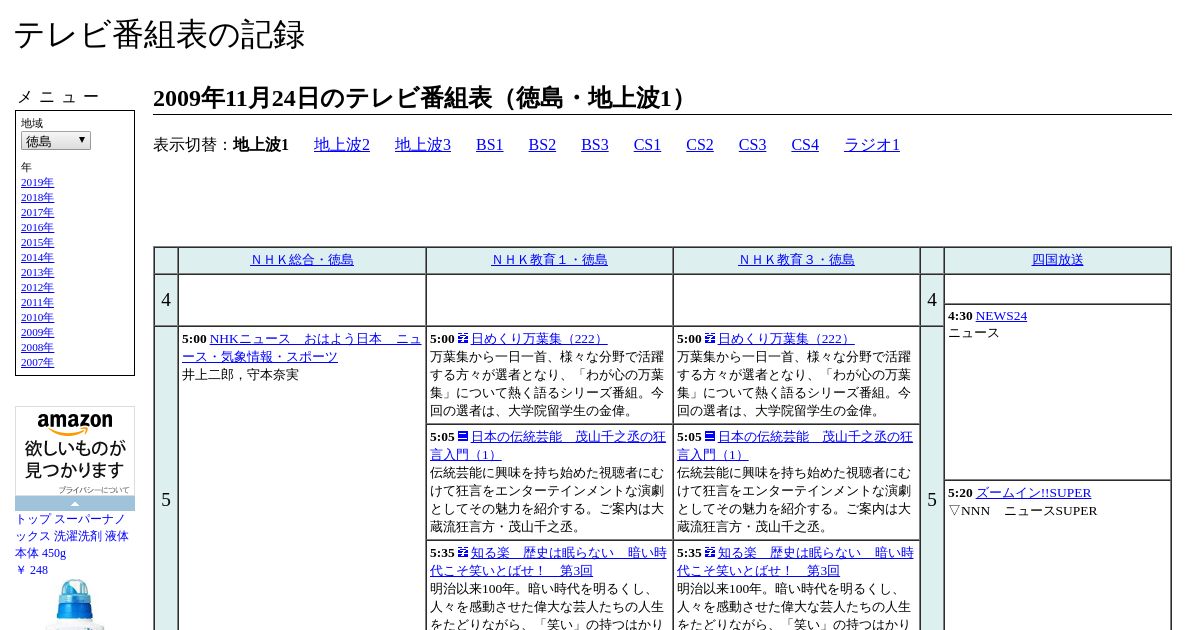Viewport: 1200px width, 630px height.
Task: Open 知る楽 歴史は眠らない in ＮＨＫ教育３ column
Action: [x=795, y=562]
